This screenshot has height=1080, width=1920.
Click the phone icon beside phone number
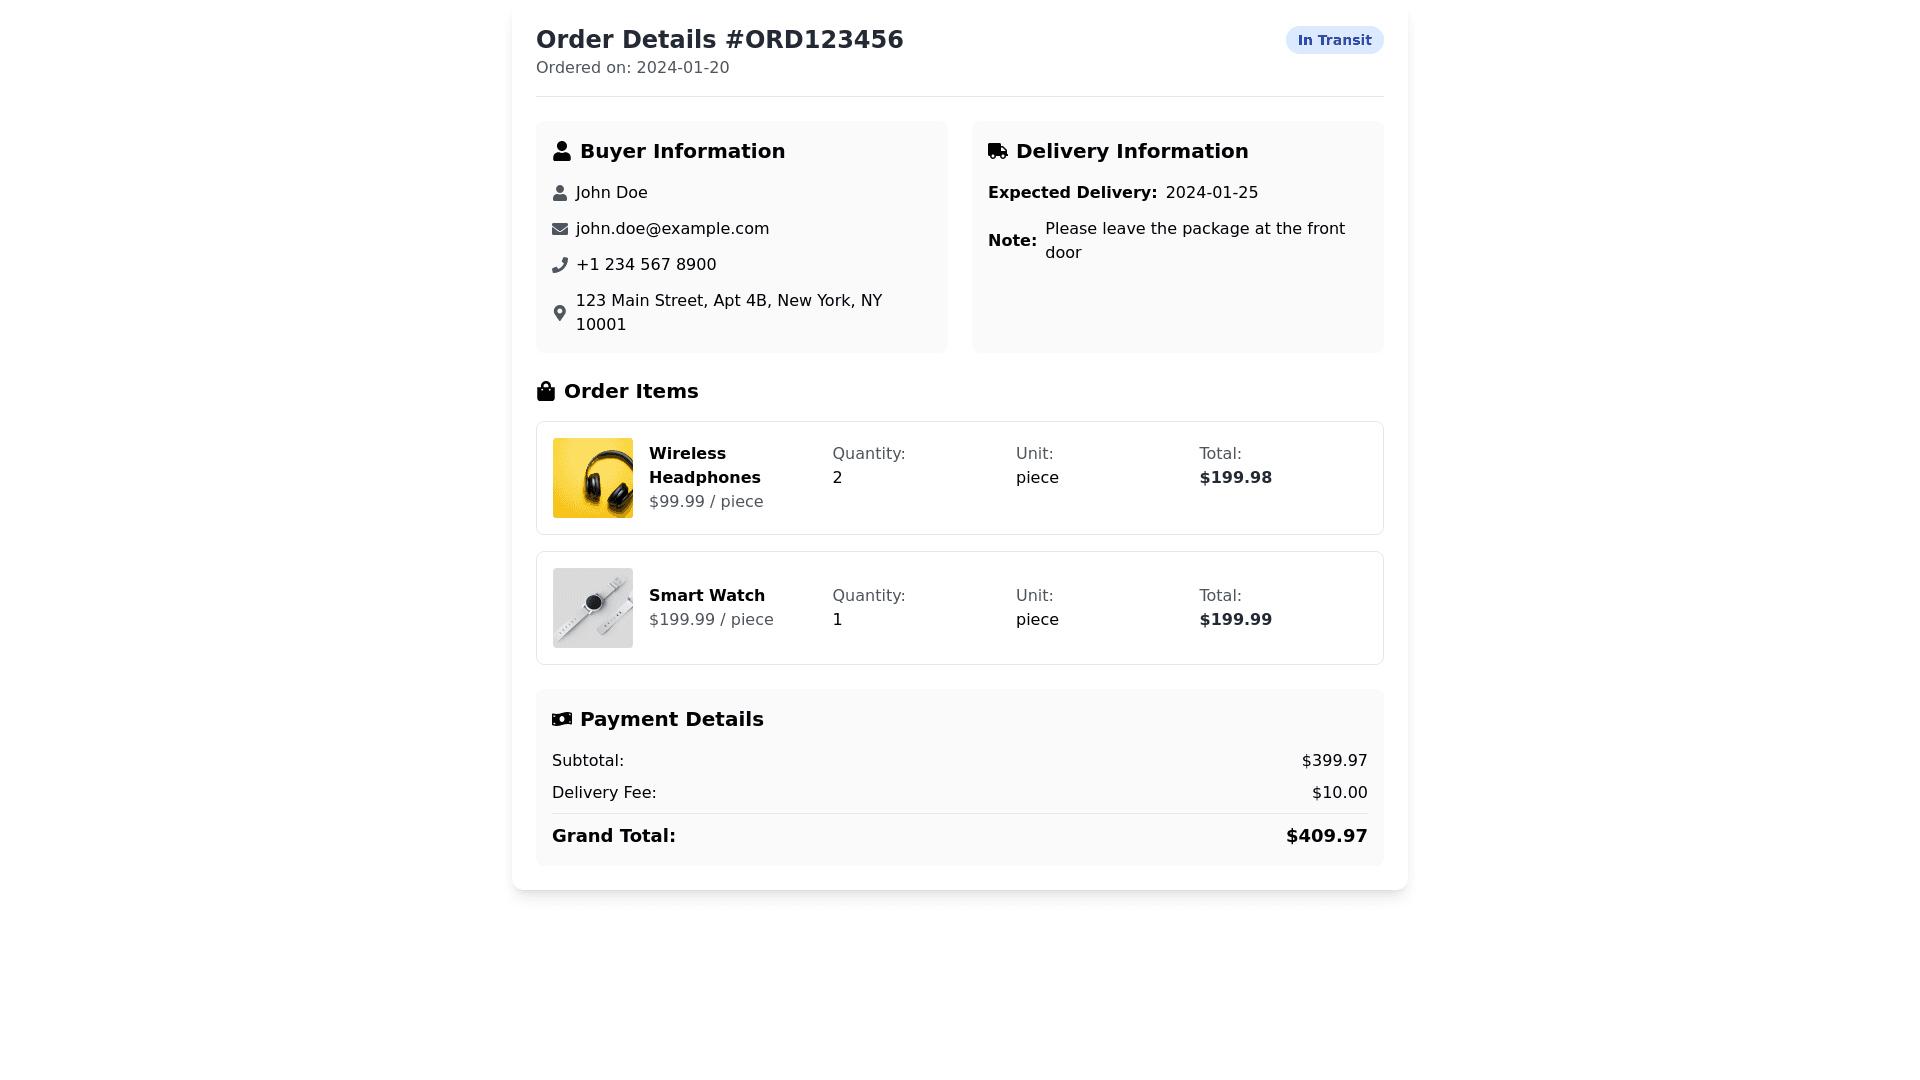tap(560, 265)
